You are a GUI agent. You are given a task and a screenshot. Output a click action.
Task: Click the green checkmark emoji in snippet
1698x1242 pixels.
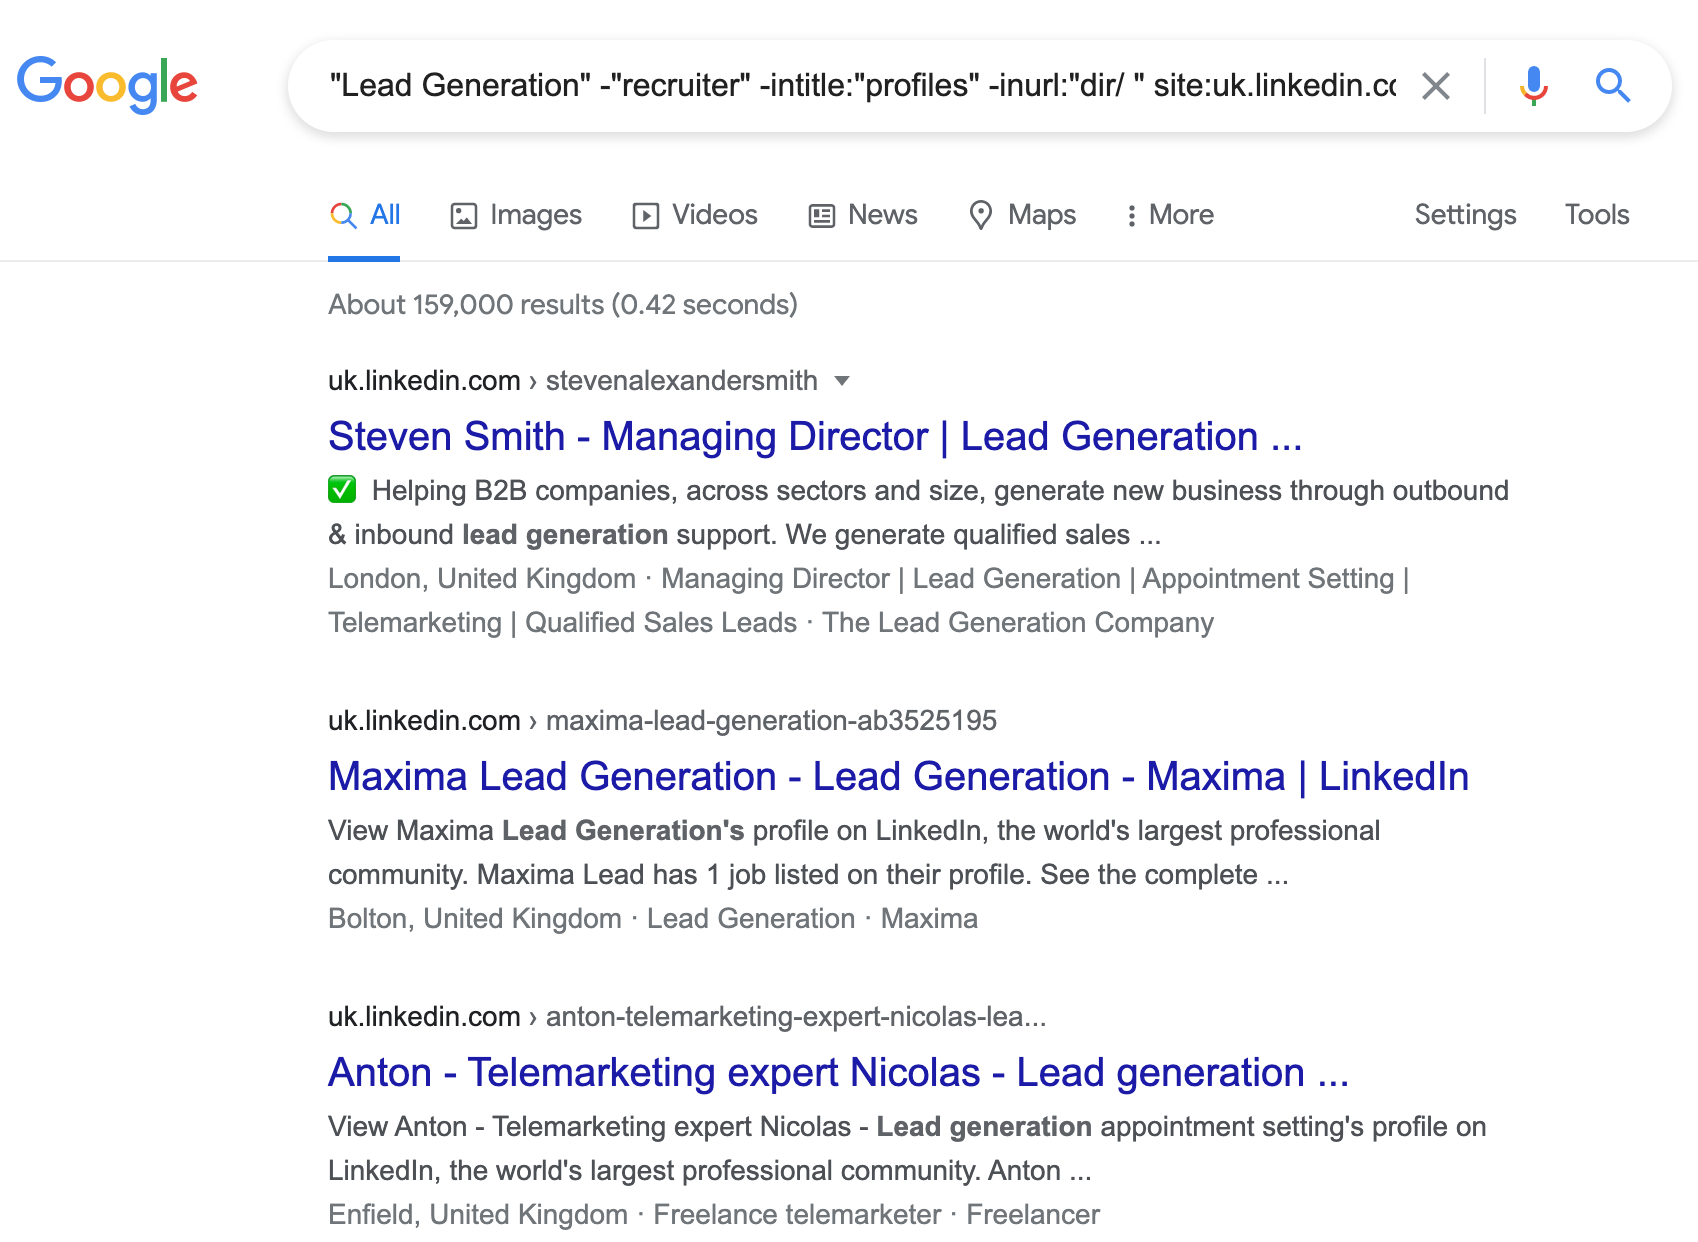pos(342,490)
